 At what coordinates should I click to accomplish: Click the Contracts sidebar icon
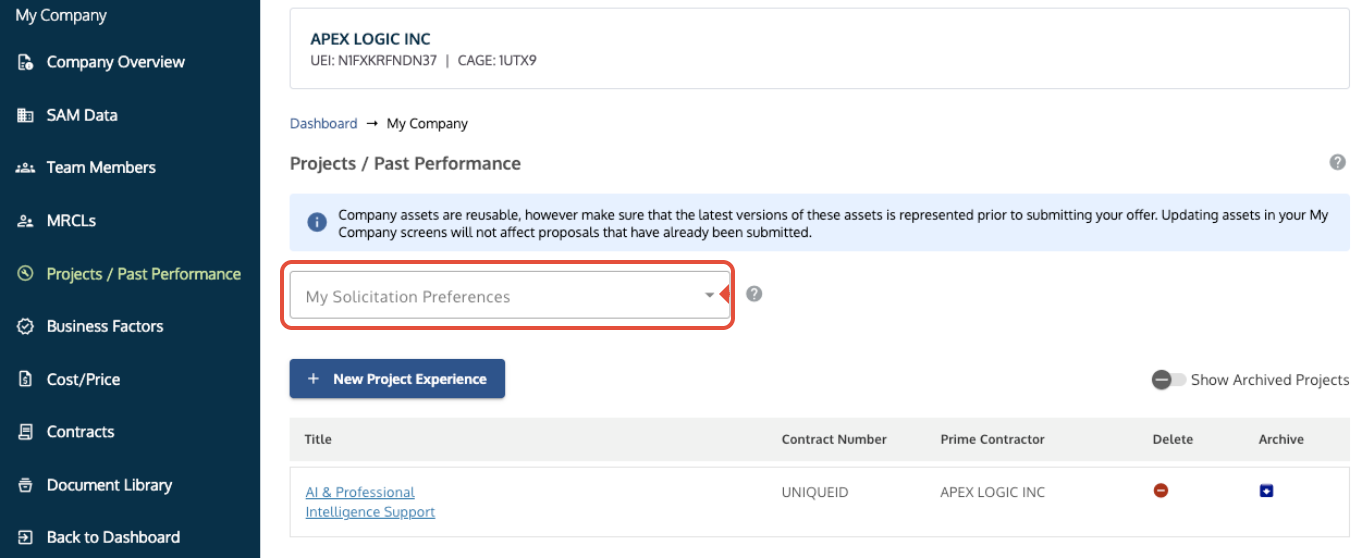(x=26, y=432)
